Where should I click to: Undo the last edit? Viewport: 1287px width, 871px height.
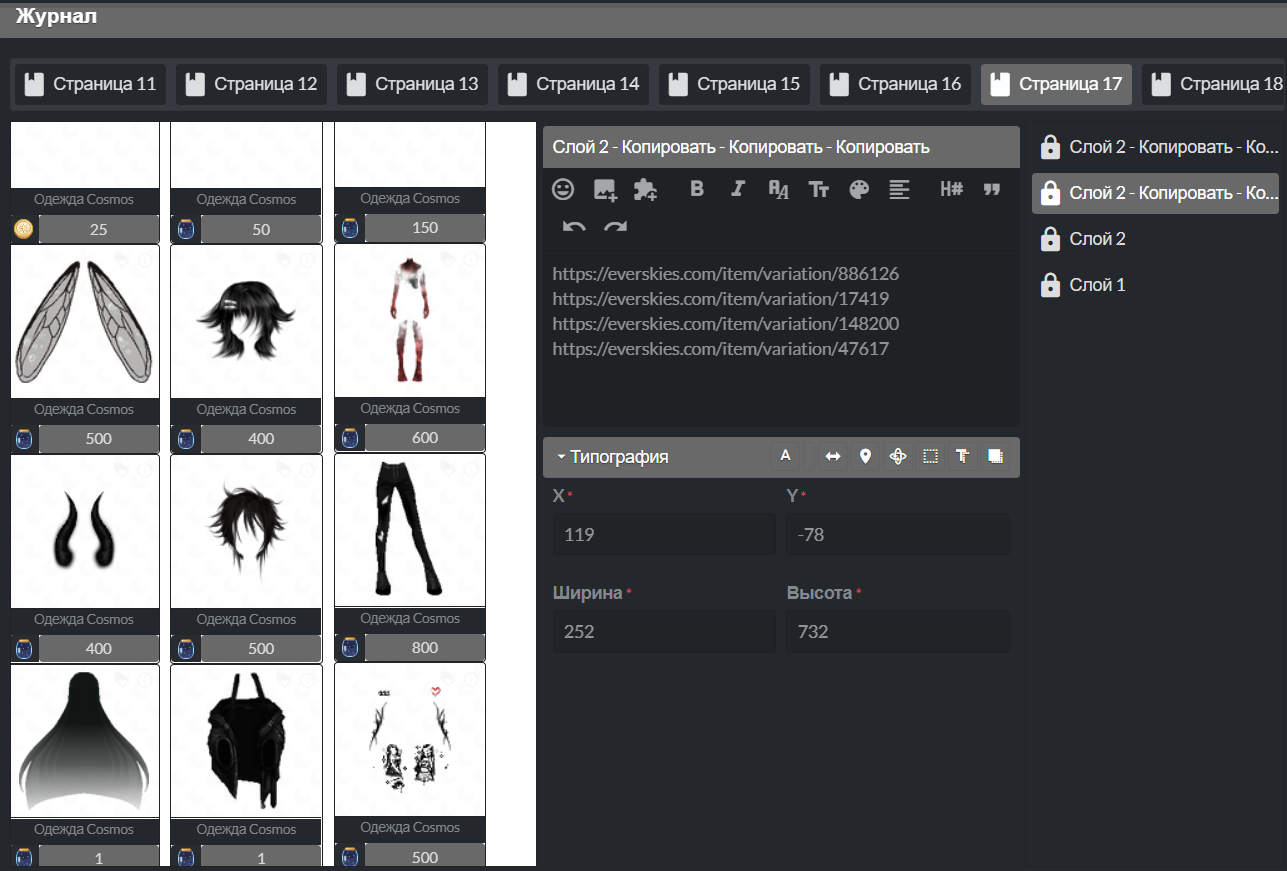574,227
